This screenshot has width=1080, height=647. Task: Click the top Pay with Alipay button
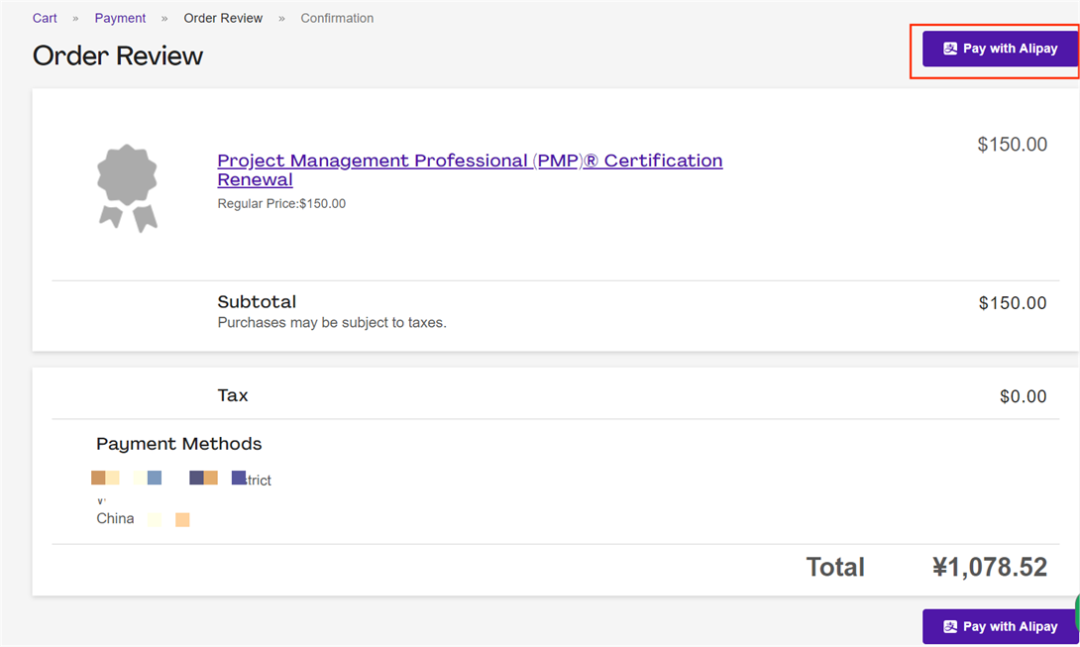tap(1000, 49)
